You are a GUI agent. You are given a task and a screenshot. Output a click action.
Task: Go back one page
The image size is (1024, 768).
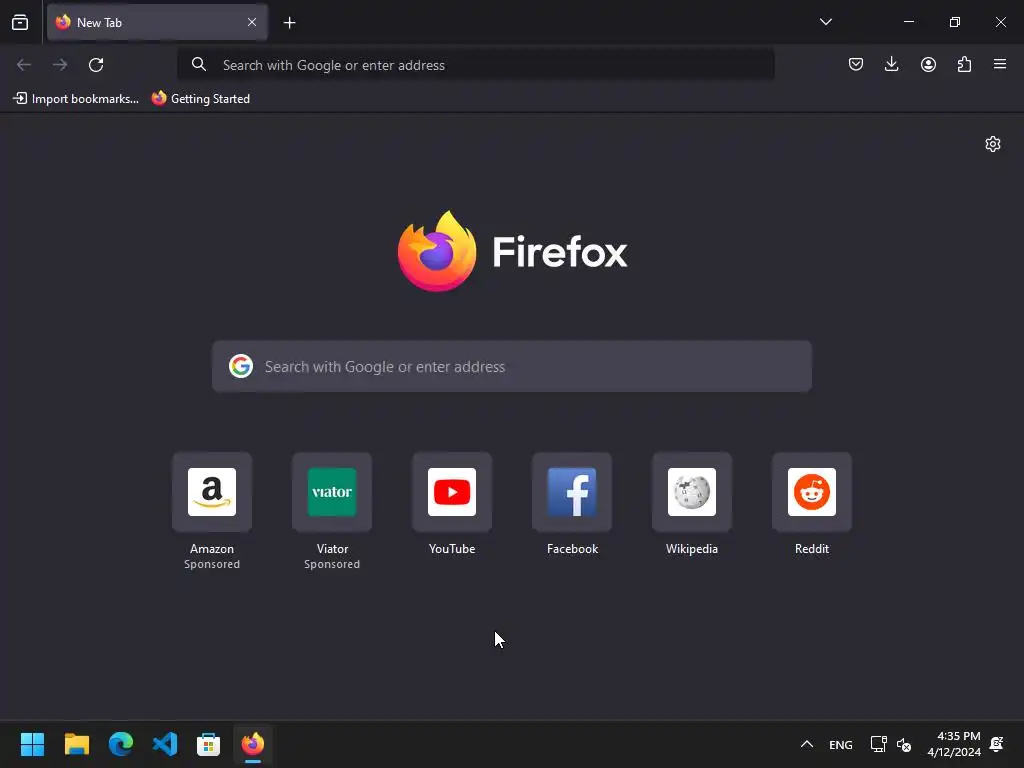(x=24, y=65)
